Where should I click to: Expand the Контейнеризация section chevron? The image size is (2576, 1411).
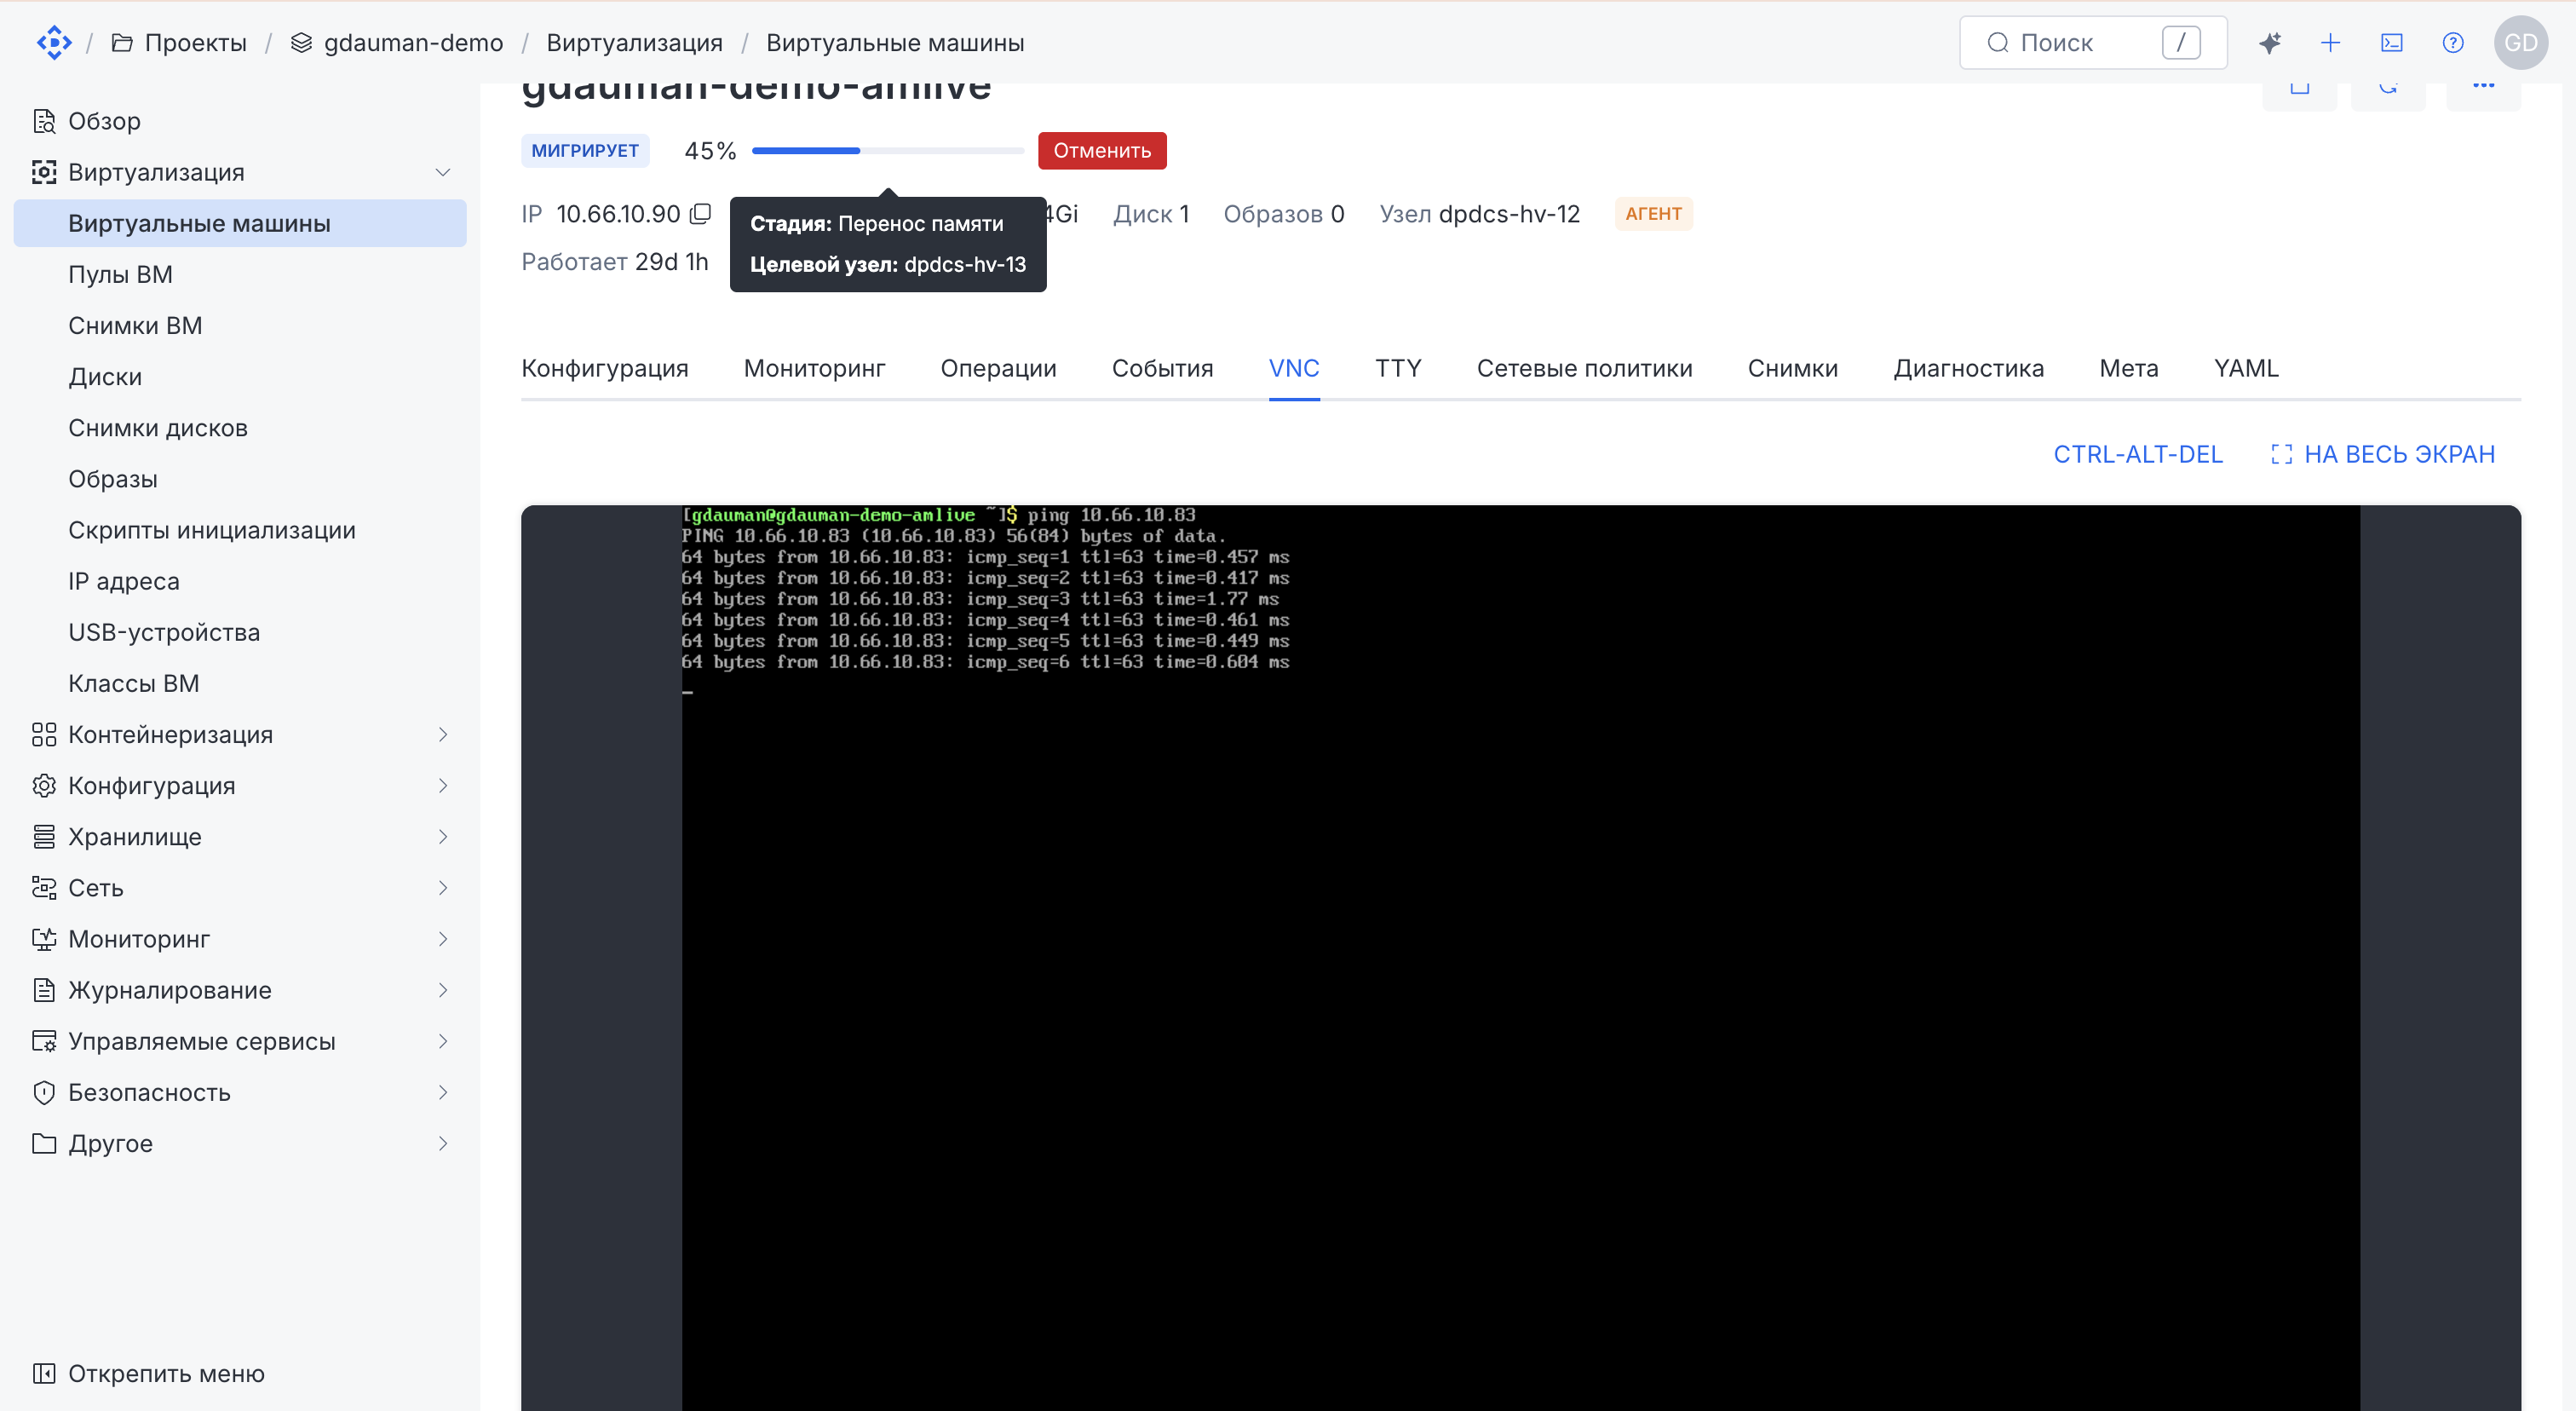(442, 734)
